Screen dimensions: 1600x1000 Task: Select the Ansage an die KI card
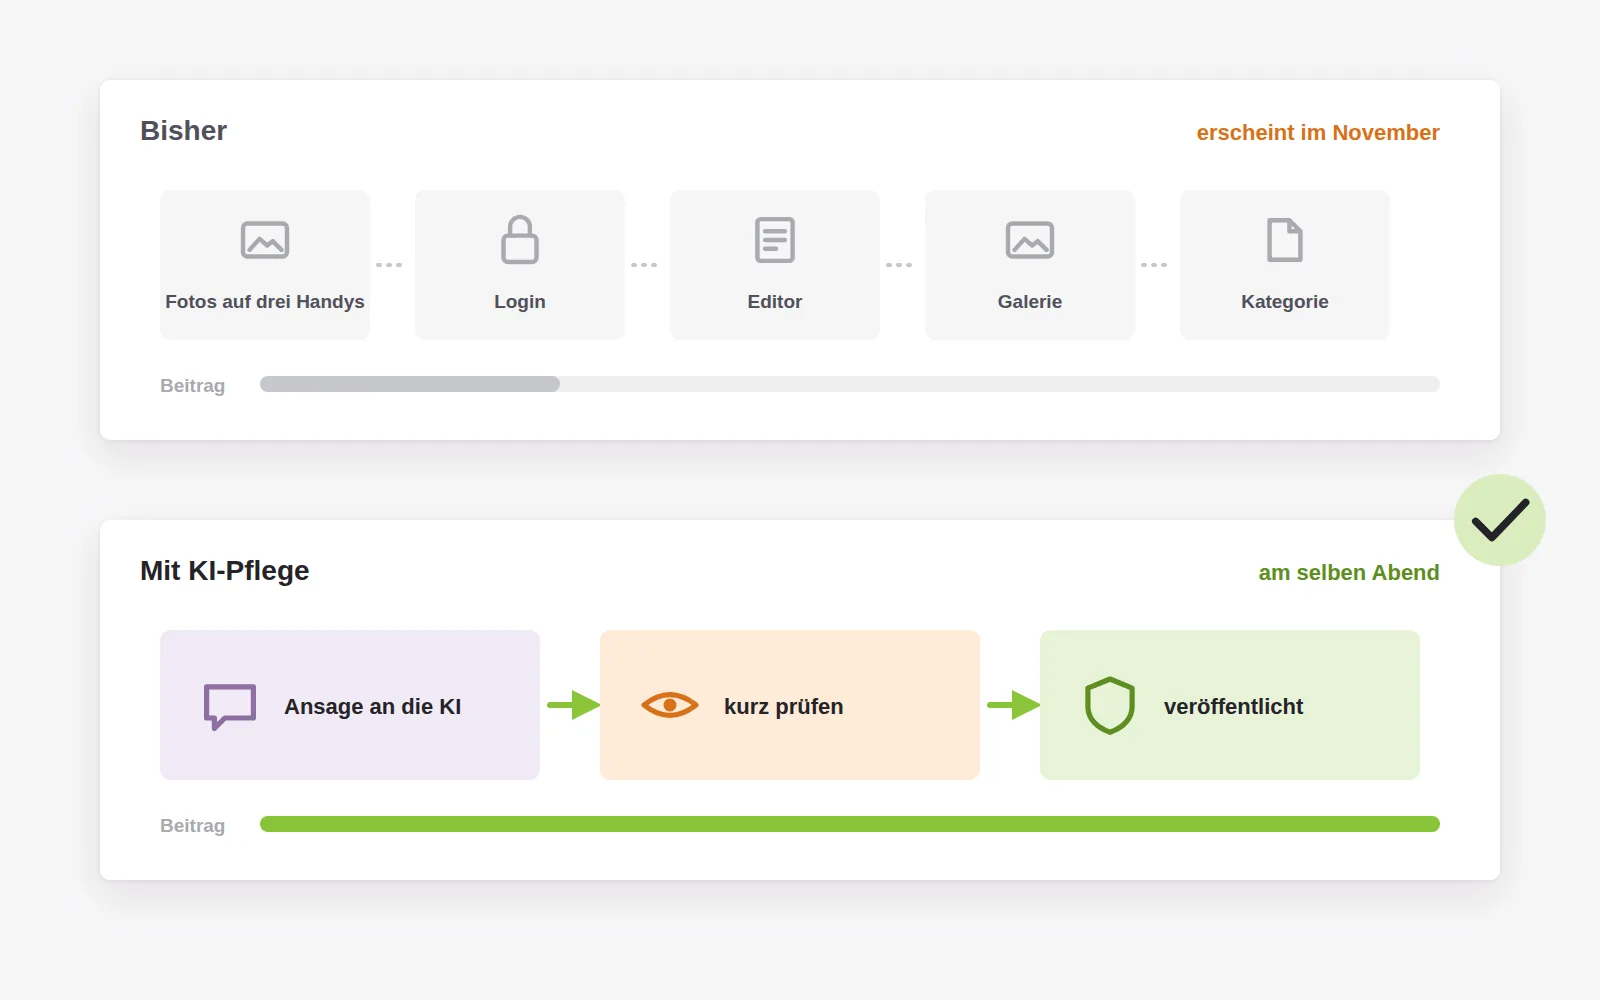coord(350,705)
